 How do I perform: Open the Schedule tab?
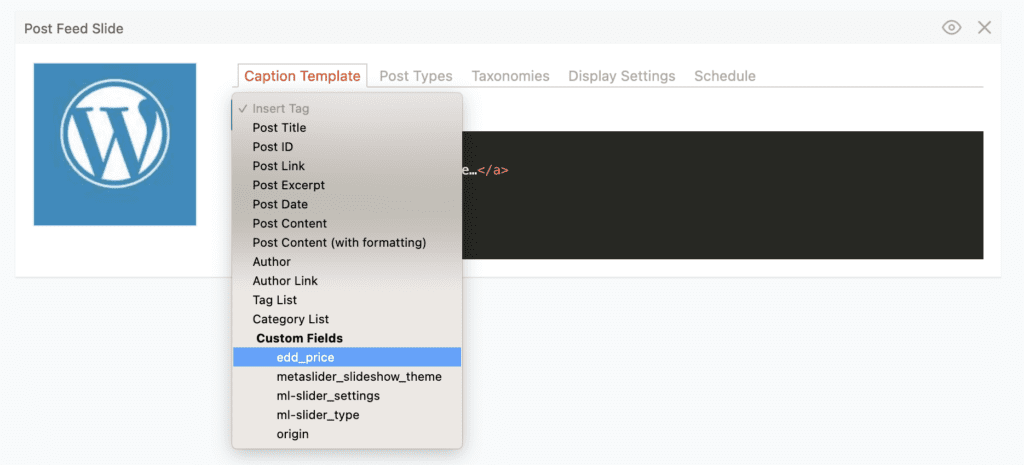click(725, 76)
